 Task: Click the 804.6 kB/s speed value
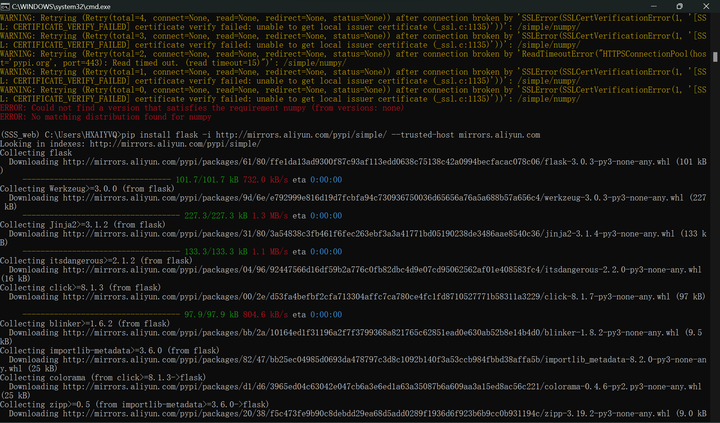click(265, 315)
